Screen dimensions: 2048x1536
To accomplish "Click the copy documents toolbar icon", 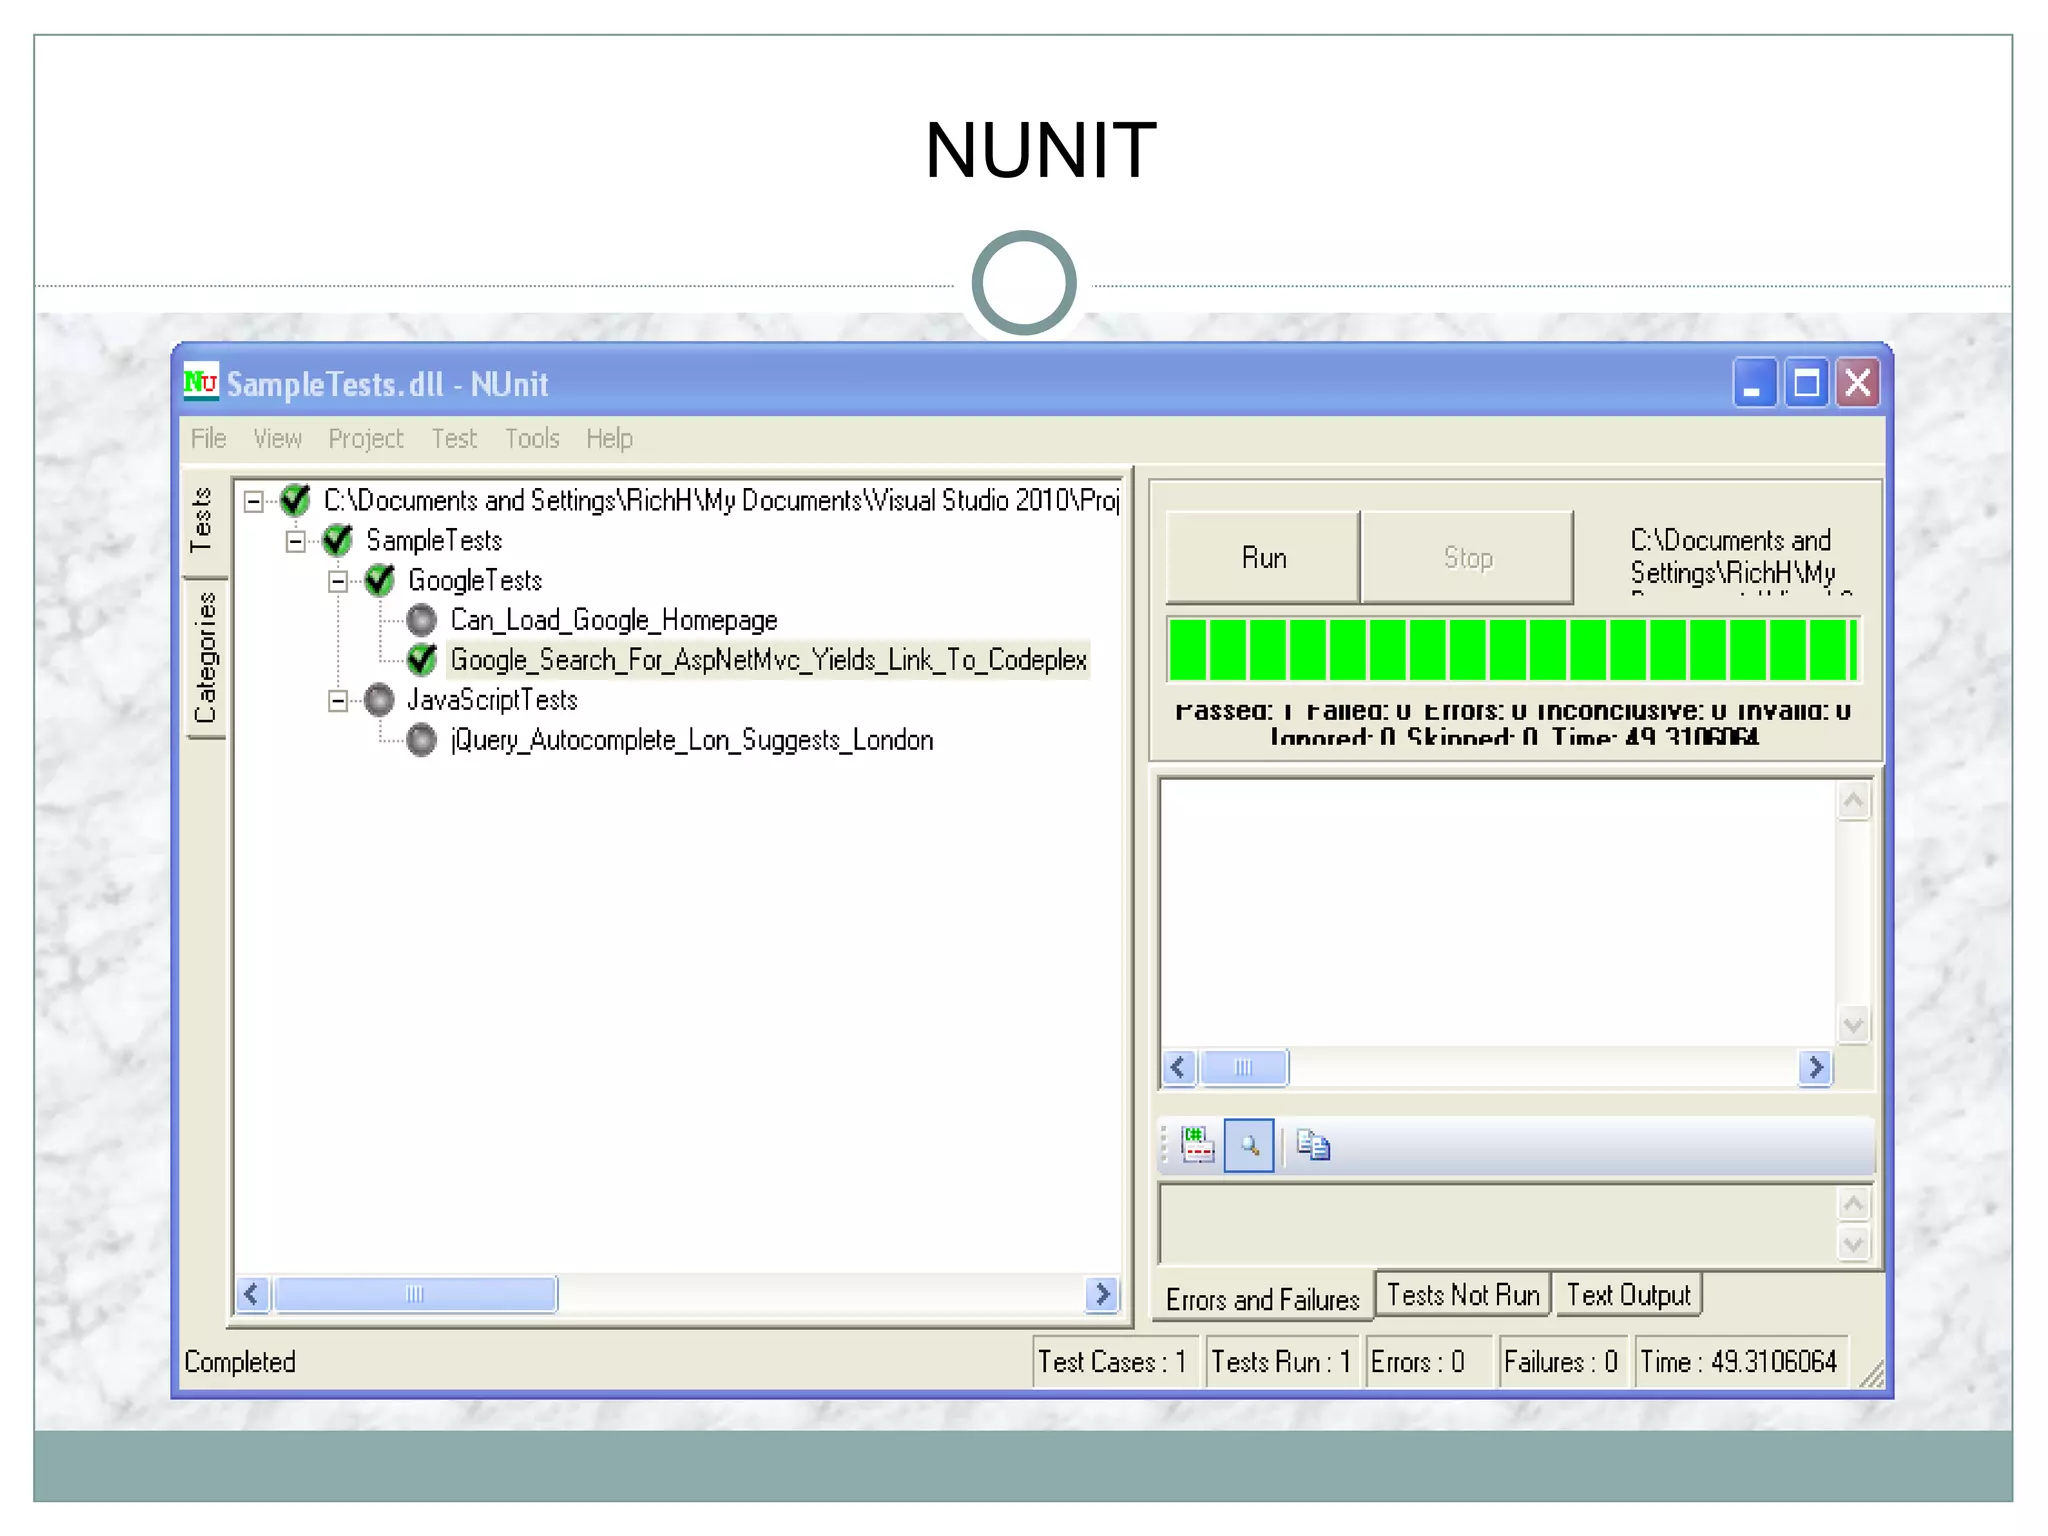I will pos(1313,1145).
